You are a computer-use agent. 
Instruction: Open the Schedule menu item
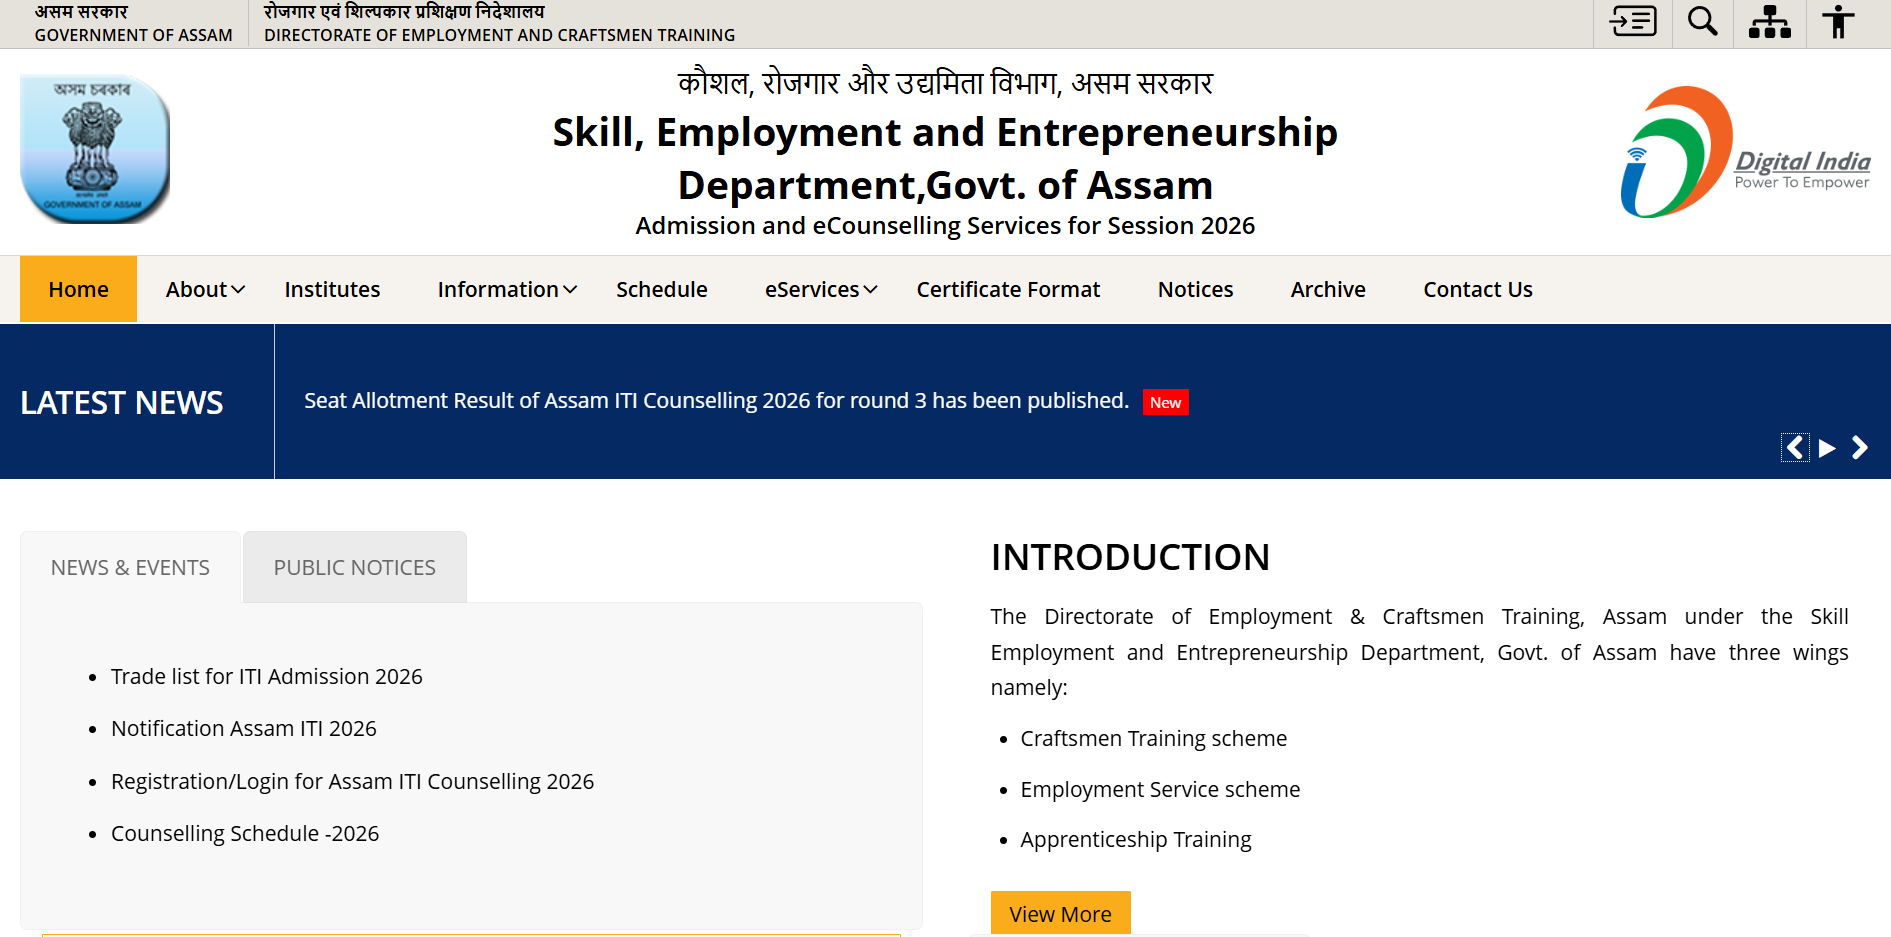click(662, 289)
